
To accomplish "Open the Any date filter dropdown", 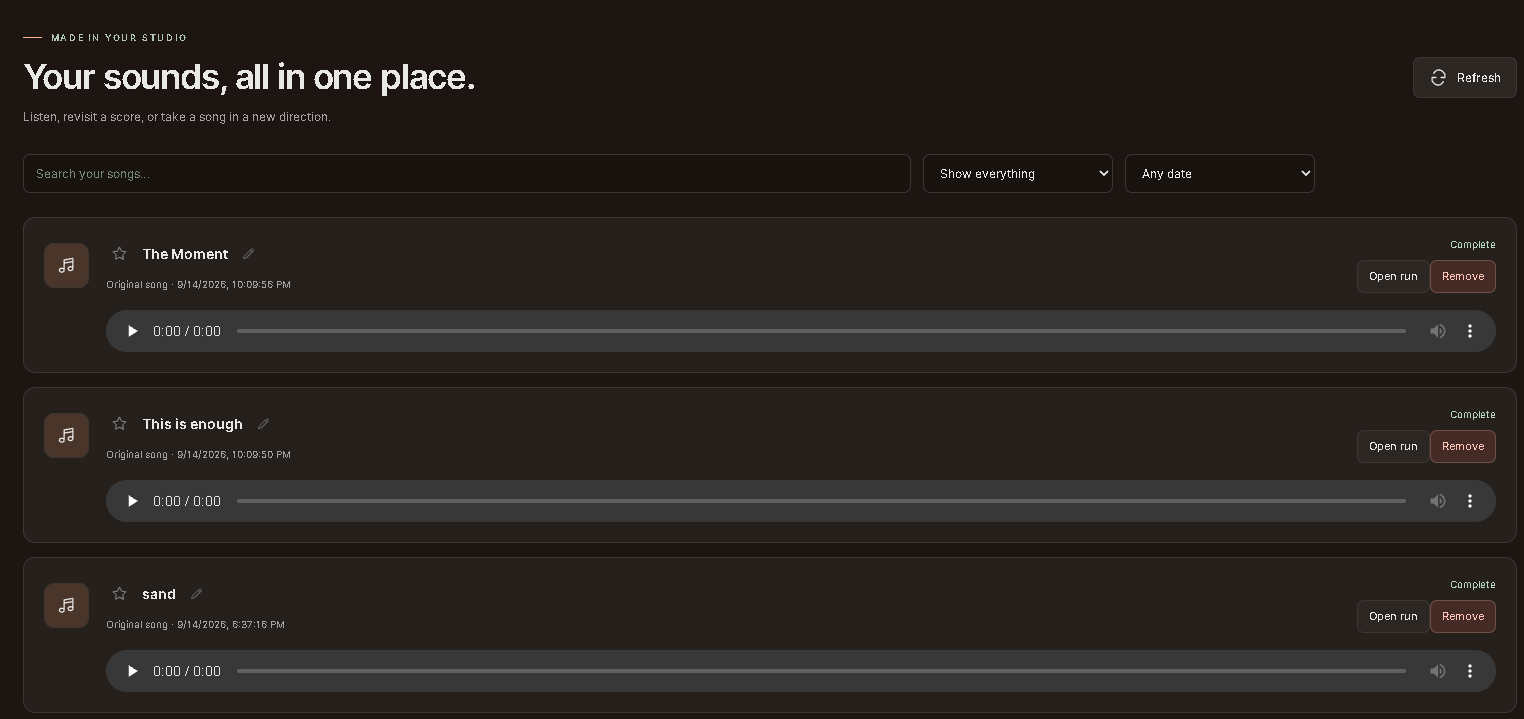I will pyautogui.click(x=1219, y=173).
